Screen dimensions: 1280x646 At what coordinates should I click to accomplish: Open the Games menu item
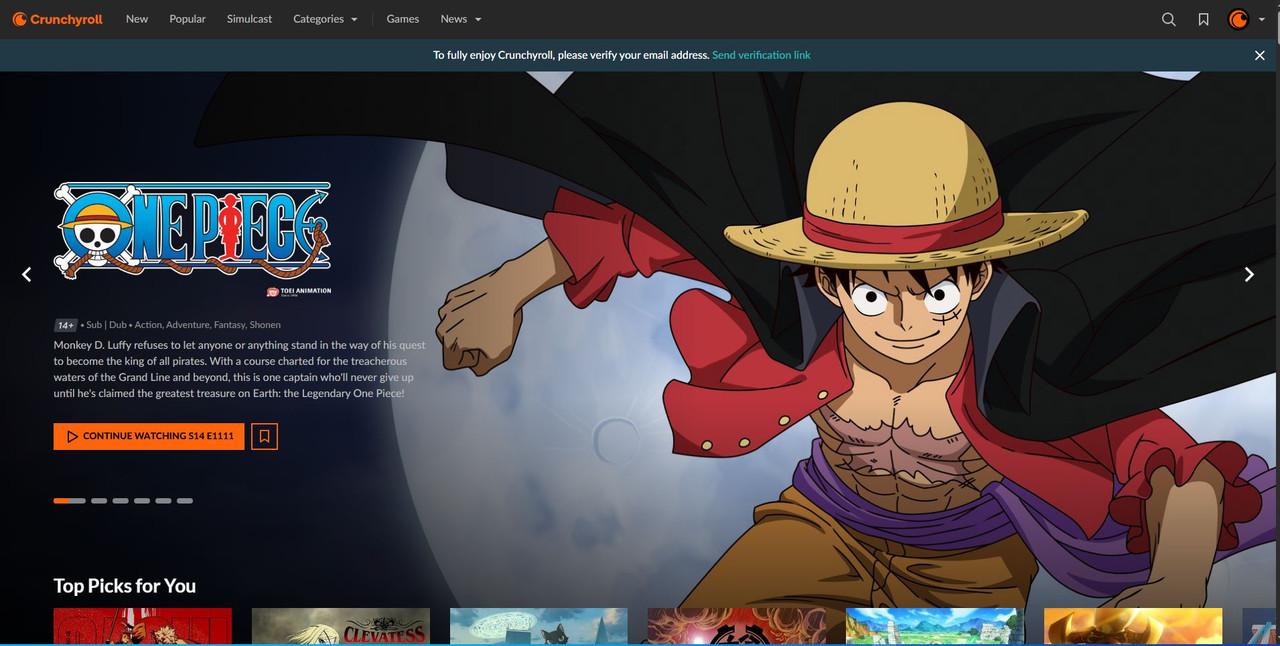403,19
